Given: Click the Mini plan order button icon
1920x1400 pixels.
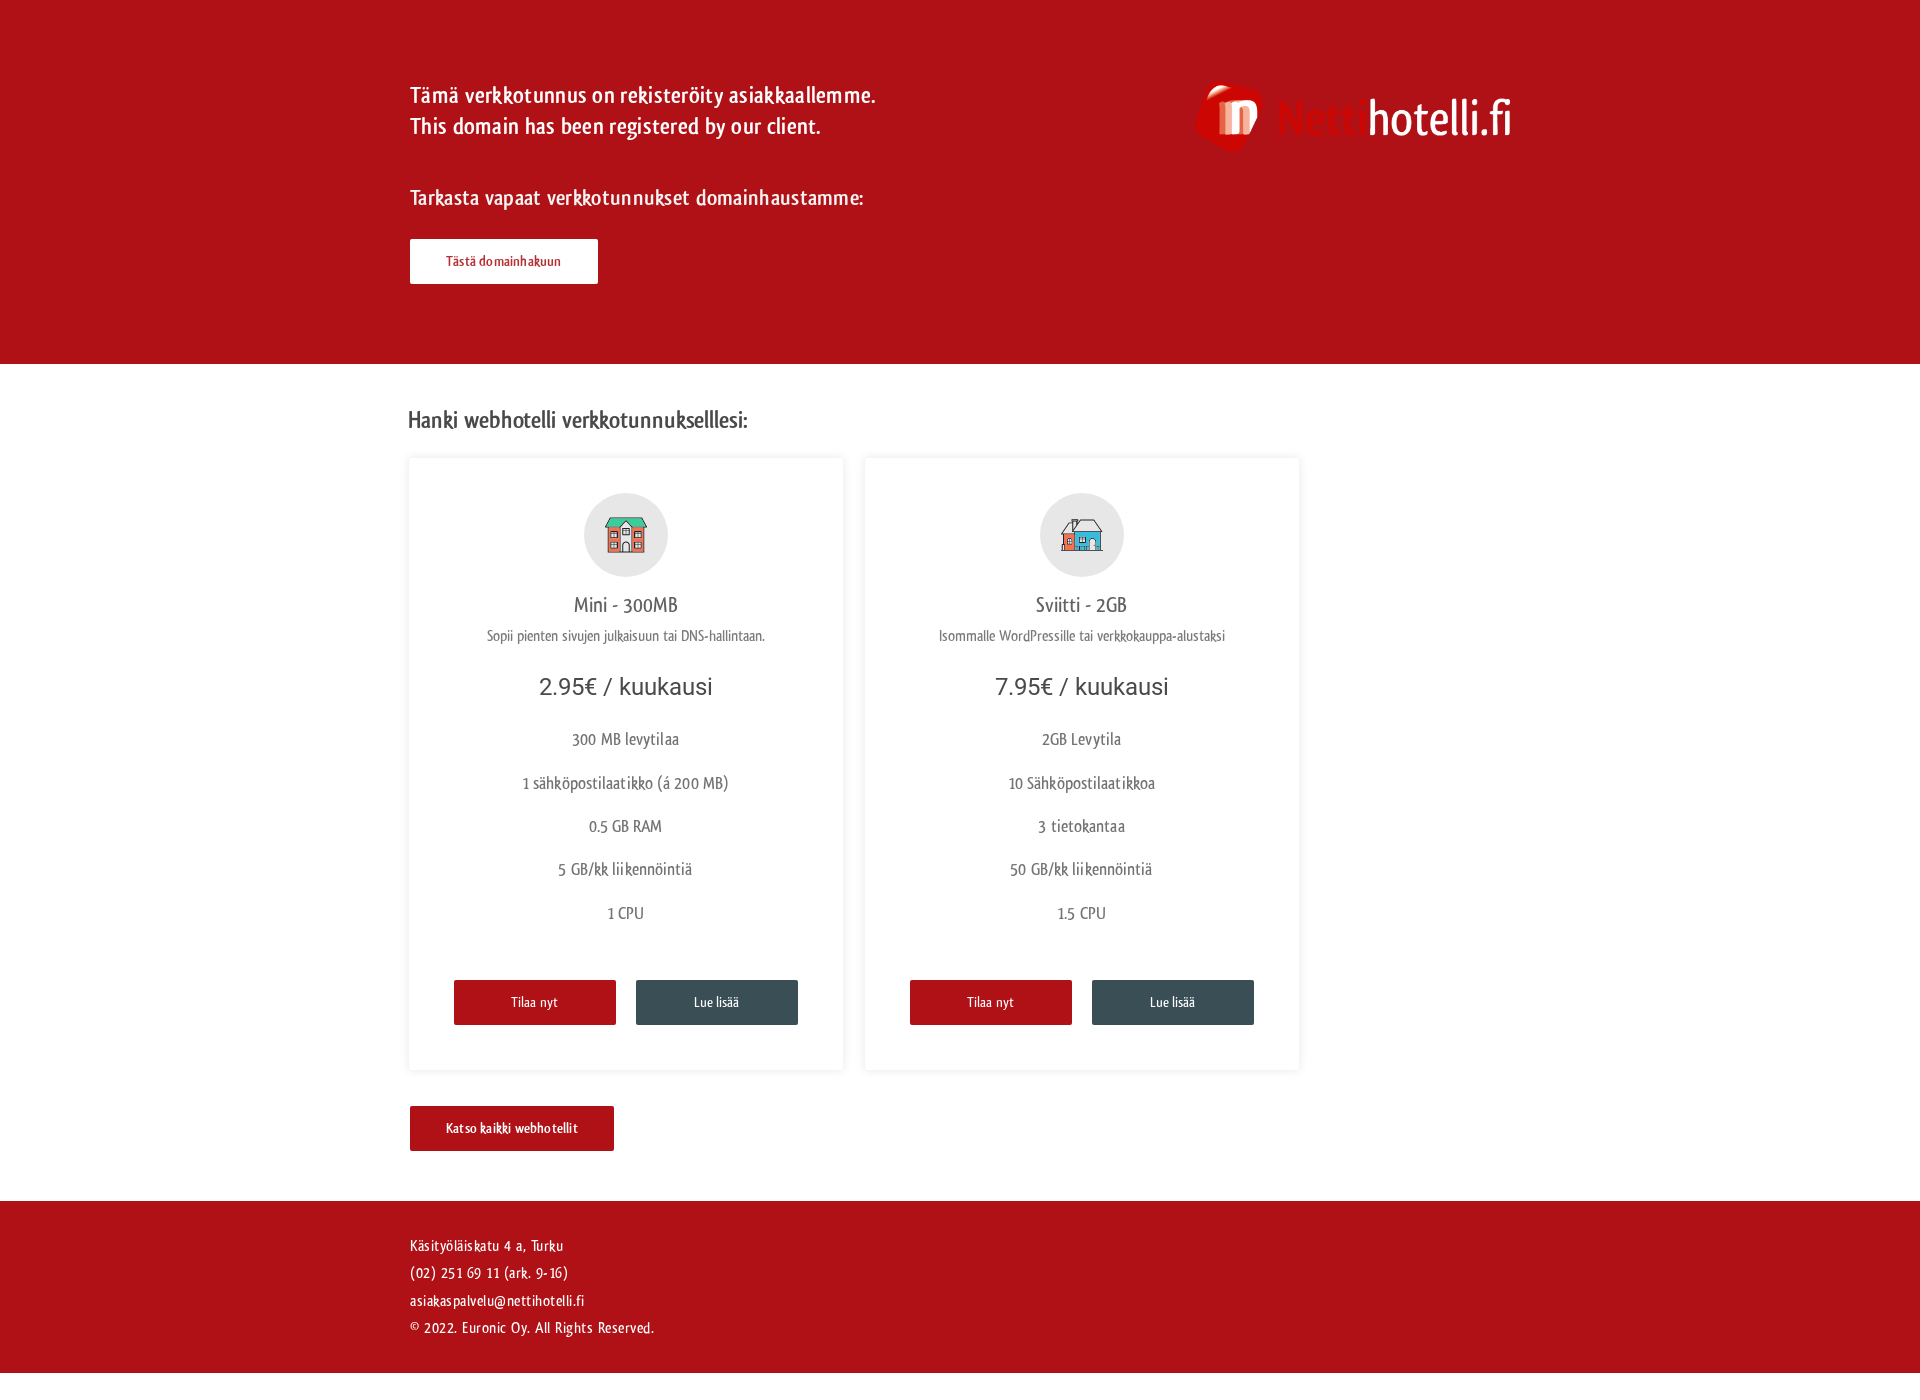Looking at the screenshot, I should pos(532,1000).
